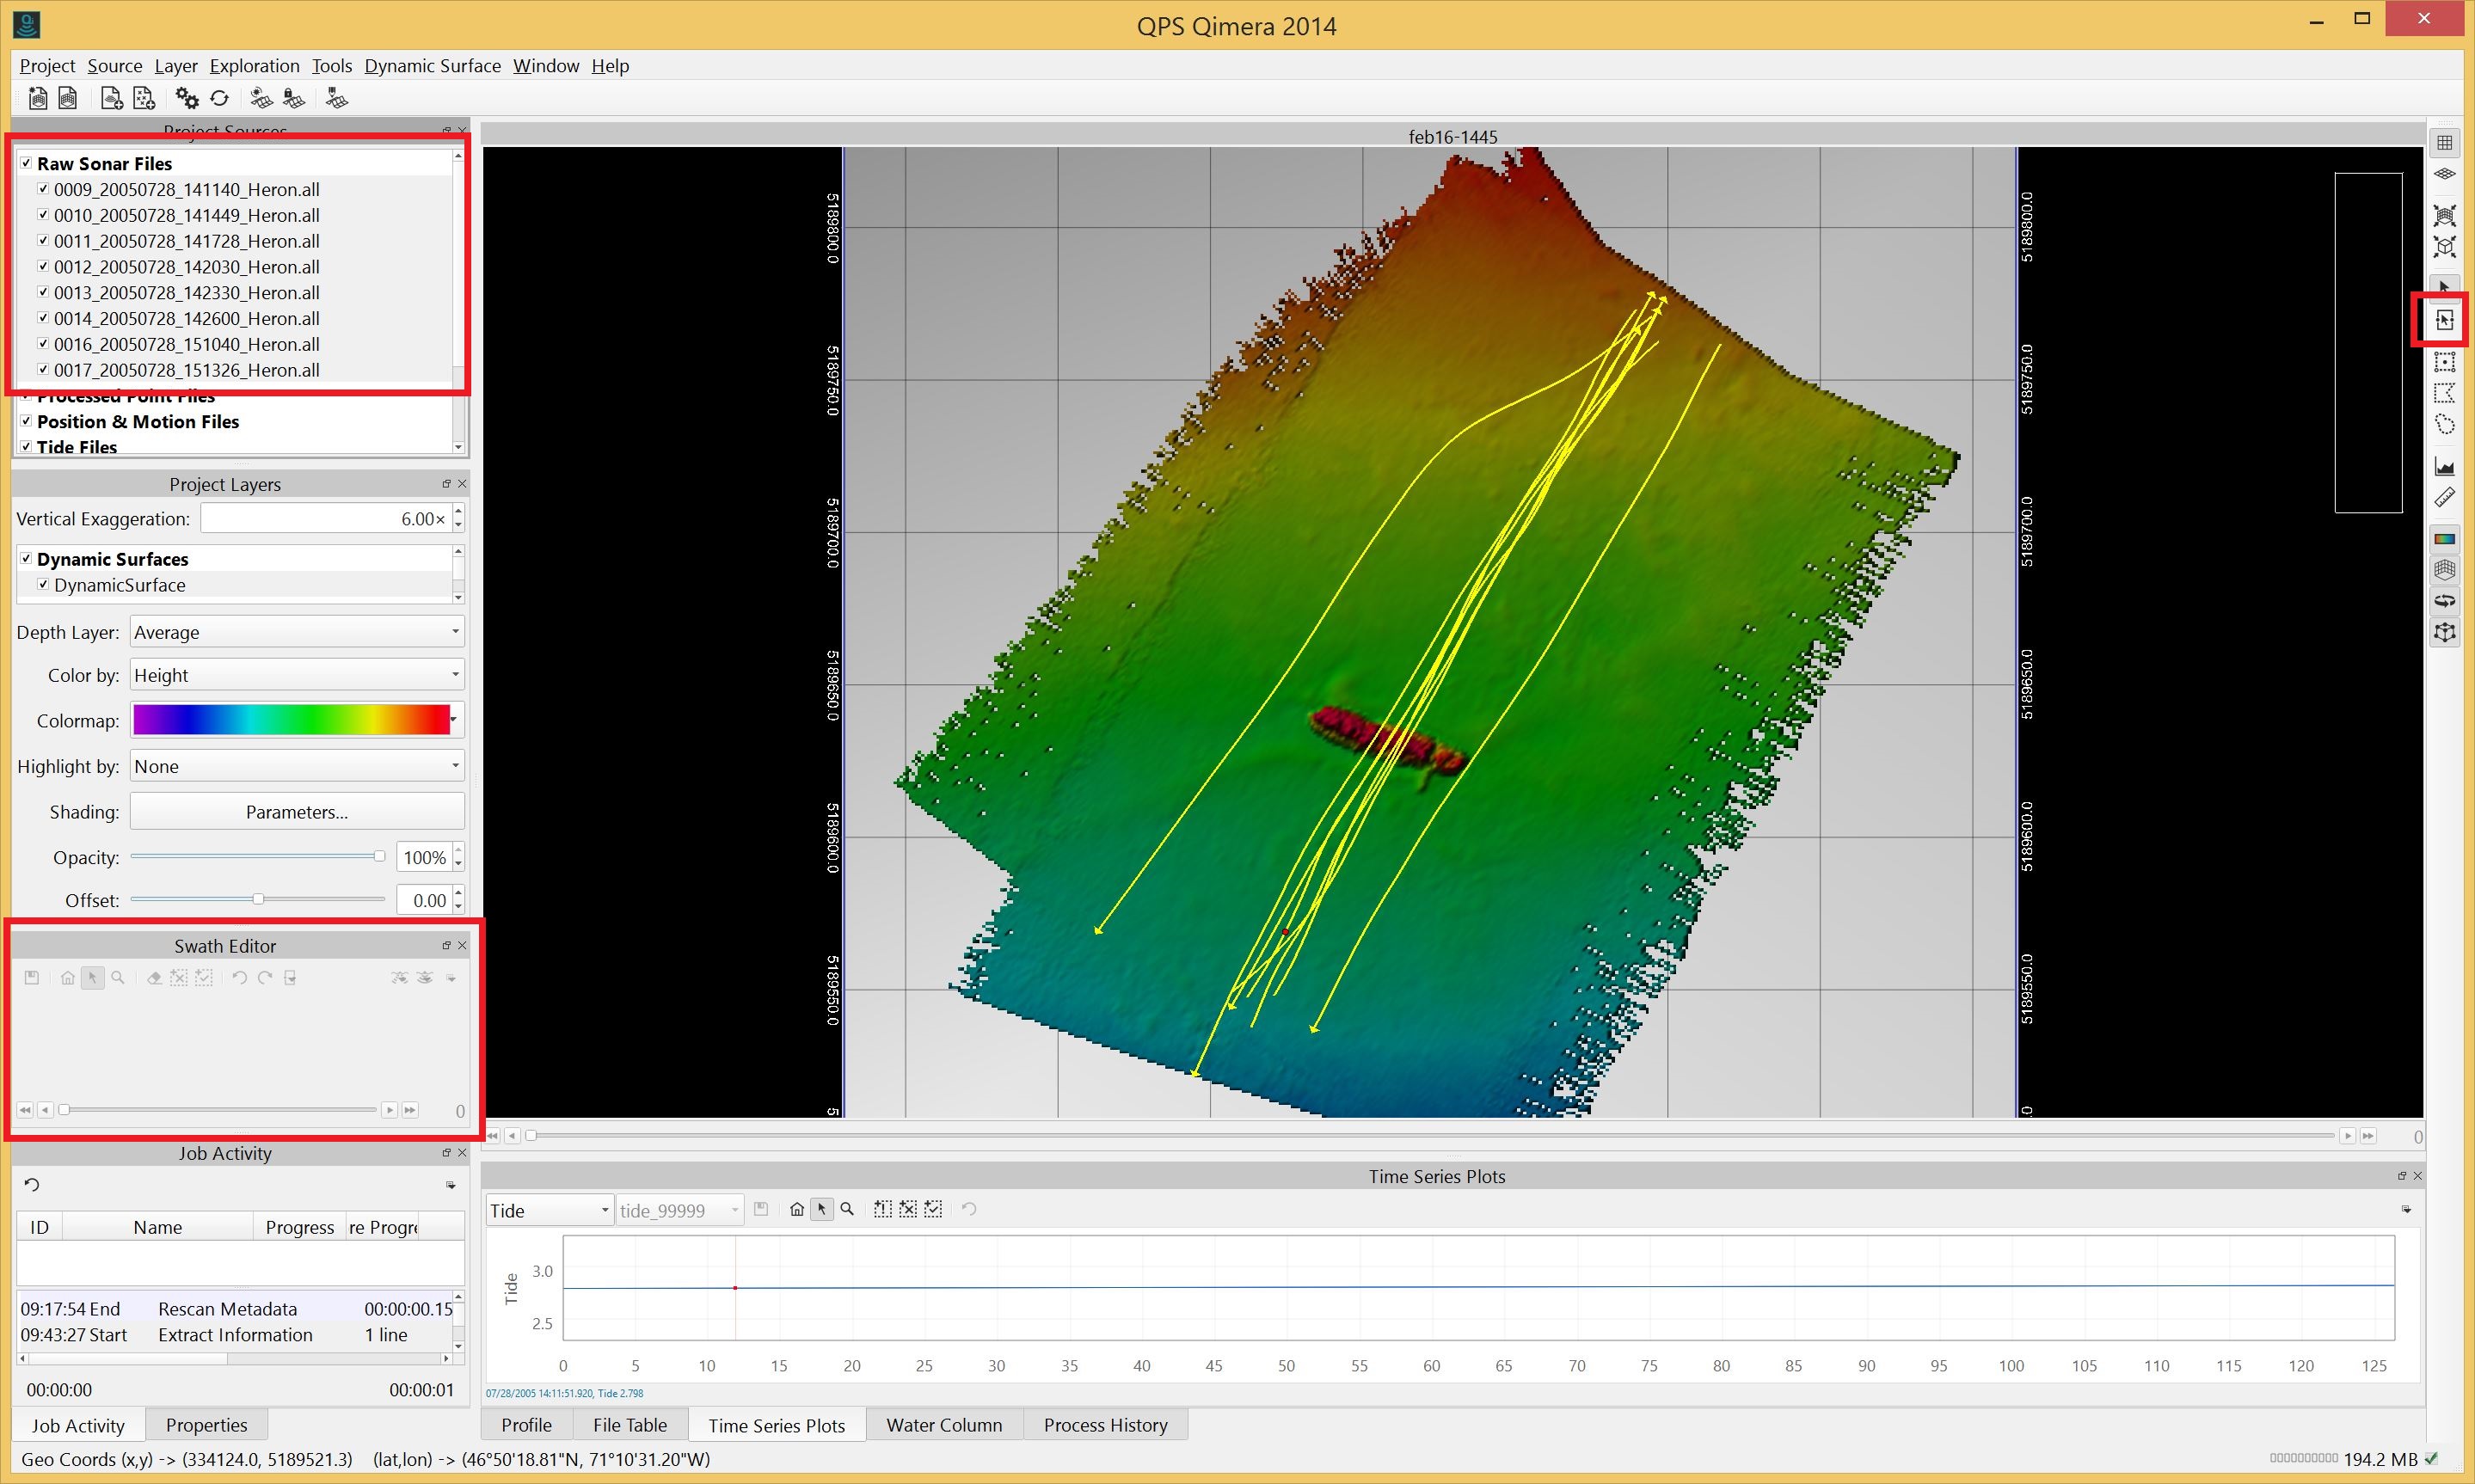Image resolution: width=2475 pixels, height=1484 pixels.
Task: Open the Properties tab button
Action: [206, 1425]
